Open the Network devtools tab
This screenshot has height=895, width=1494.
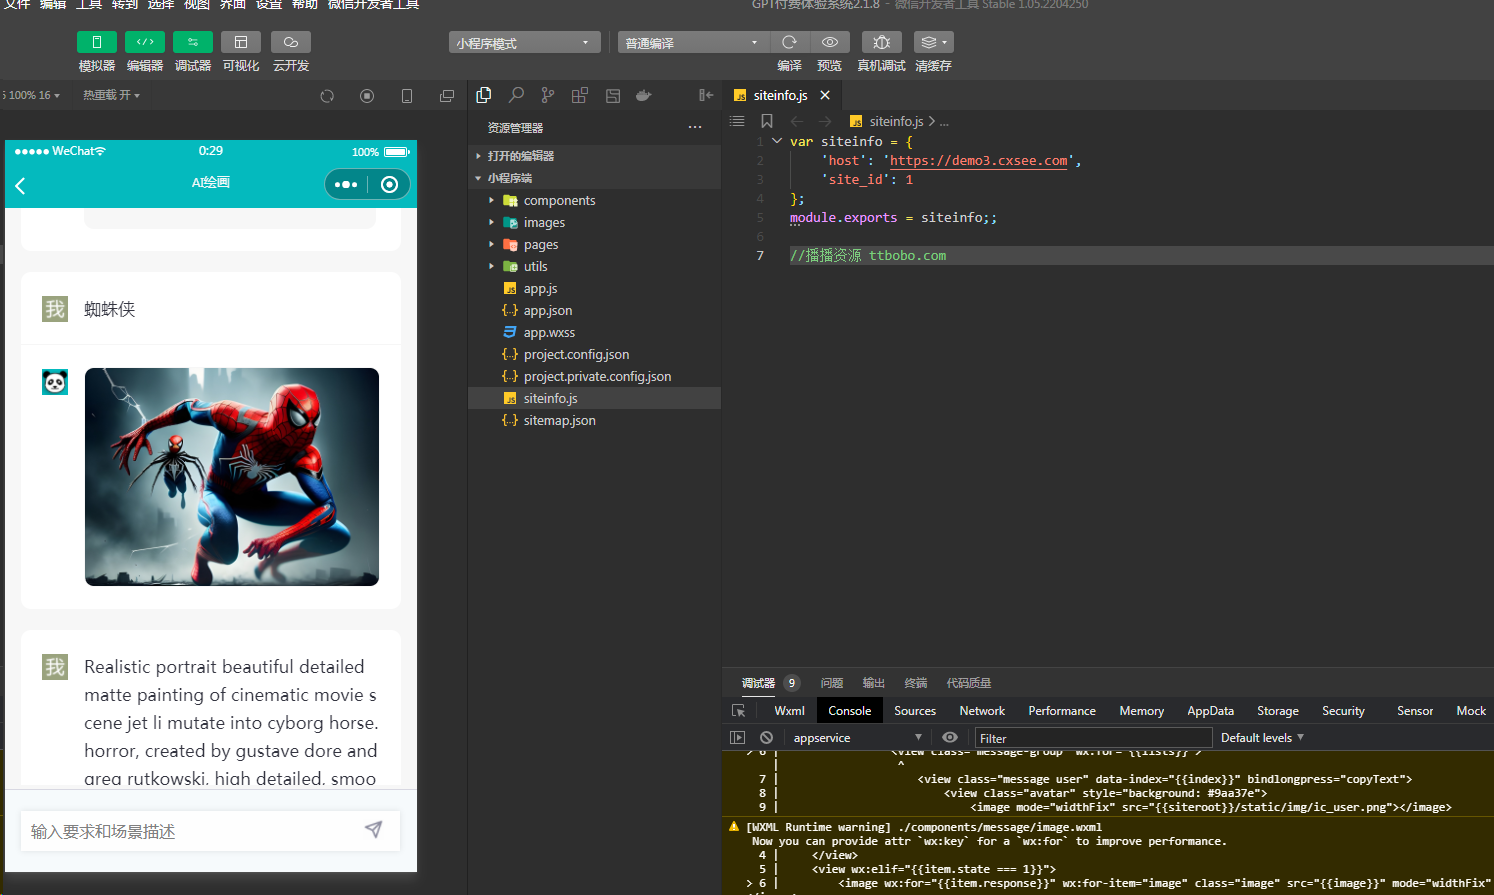(x=982, y=711)
